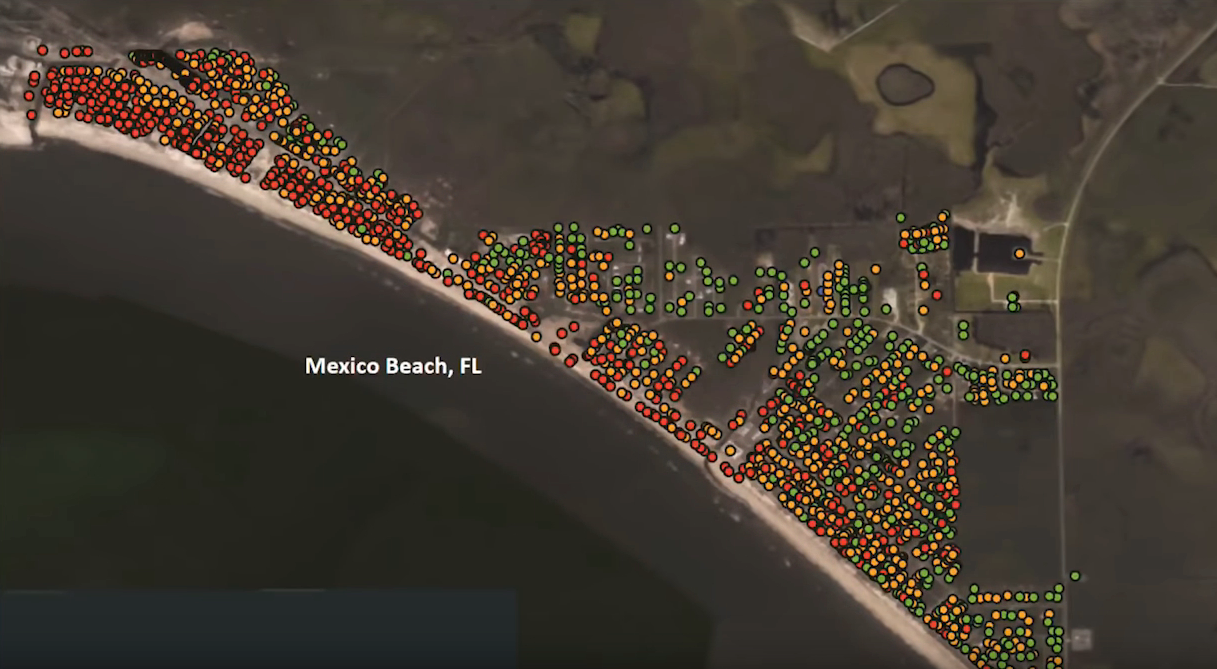Image resolution: width=1217 pixels, height=669 pixels.
Task: Select the single blue marker among the markers
Action: click(820, 291)
